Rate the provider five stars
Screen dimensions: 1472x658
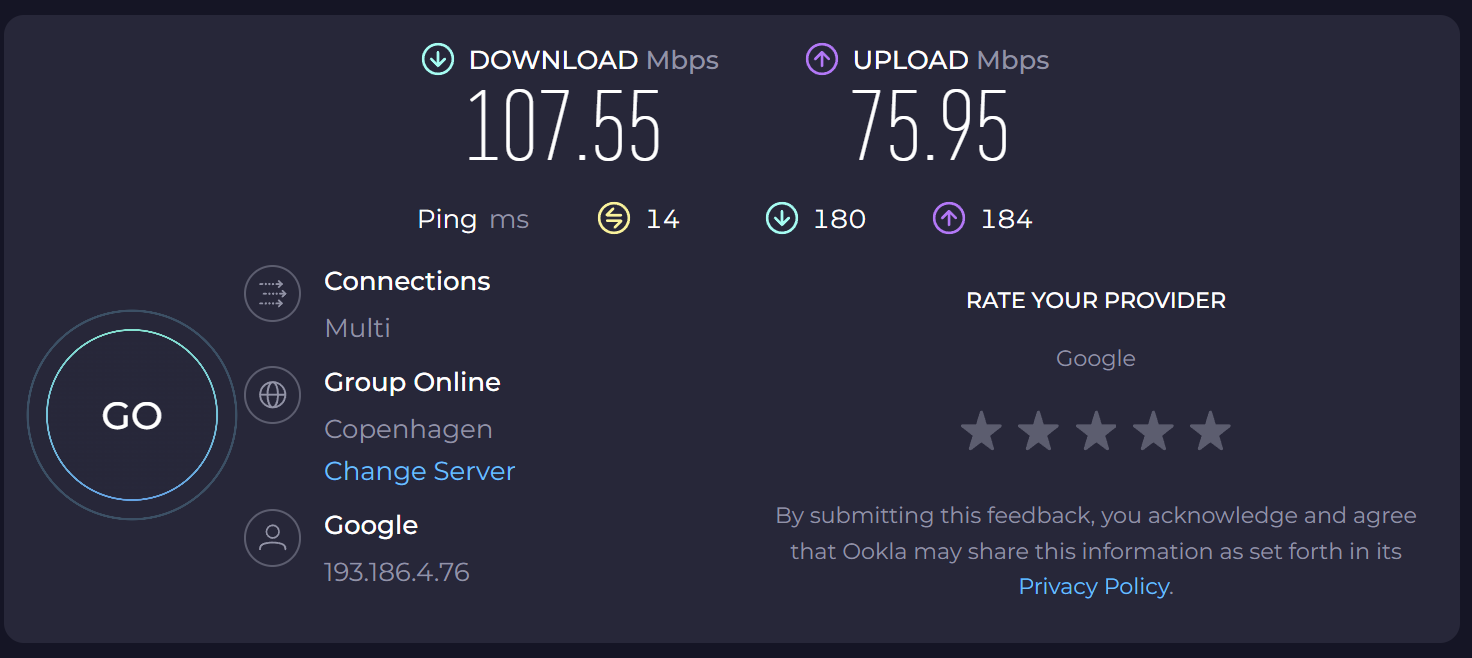tap(1210, 431)
